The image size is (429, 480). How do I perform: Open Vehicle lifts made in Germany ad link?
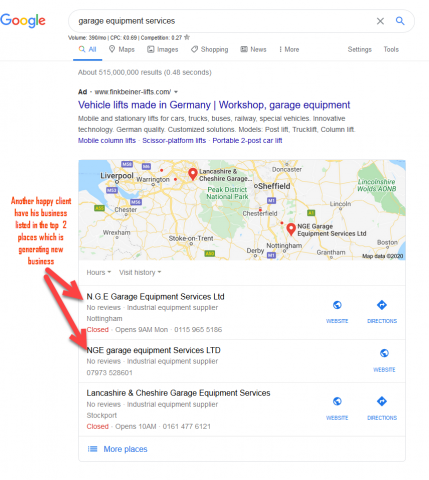point(214,105)
